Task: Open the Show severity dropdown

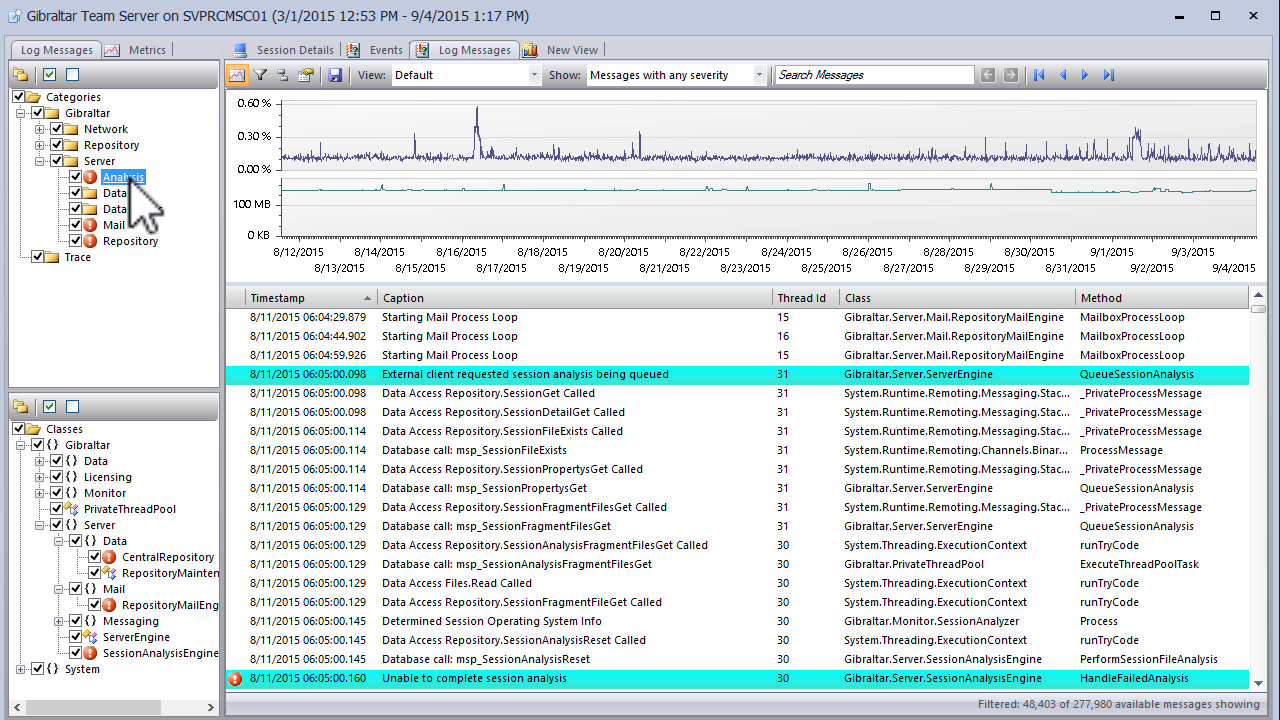Action: [759, 75]
